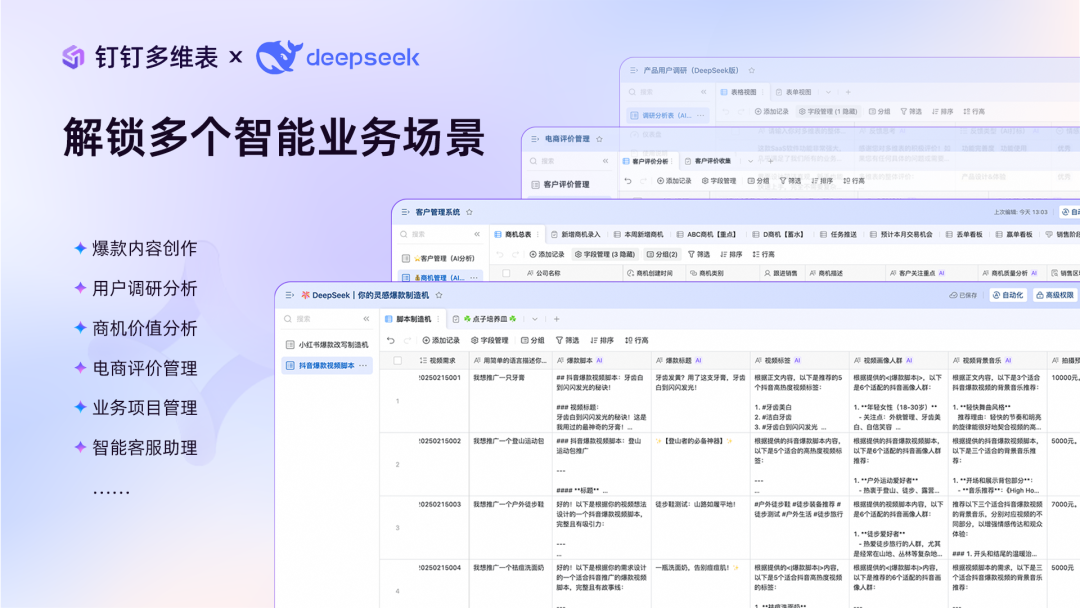Open 自动化 automation via the lightning icon
Viewport: 1080px width, 608px height.
997,295
